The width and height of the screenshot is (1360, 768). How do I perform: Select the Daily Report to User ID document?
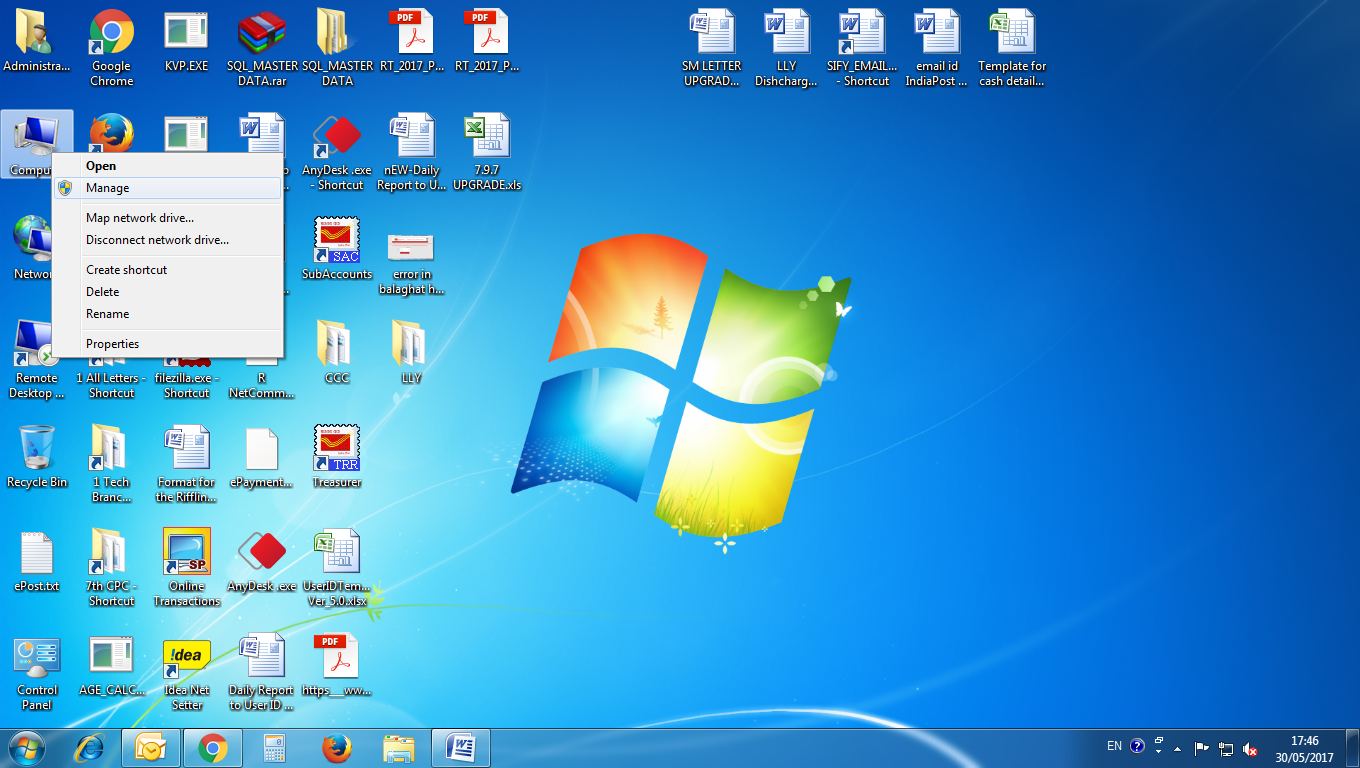(262, 672)
